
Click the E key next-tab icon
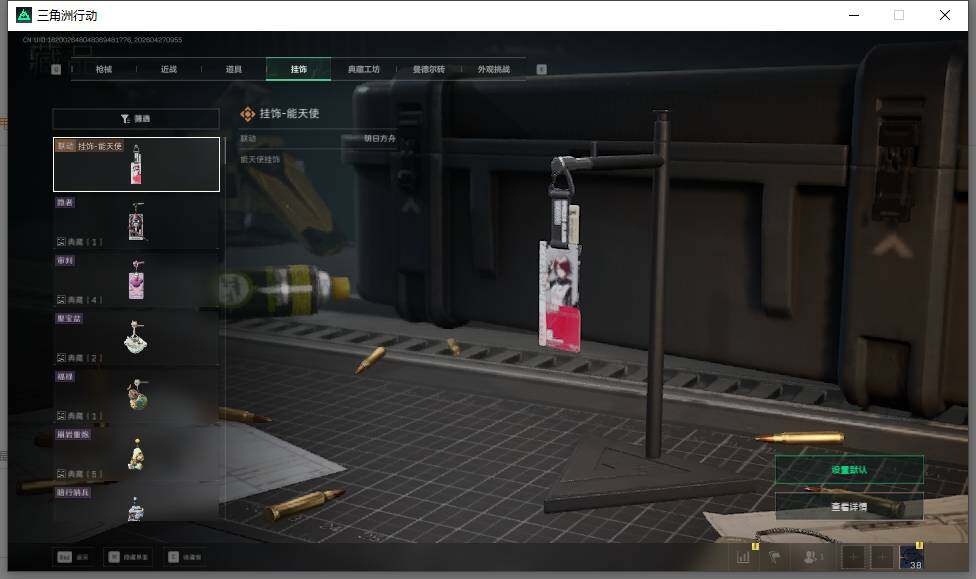coord(541,70)
